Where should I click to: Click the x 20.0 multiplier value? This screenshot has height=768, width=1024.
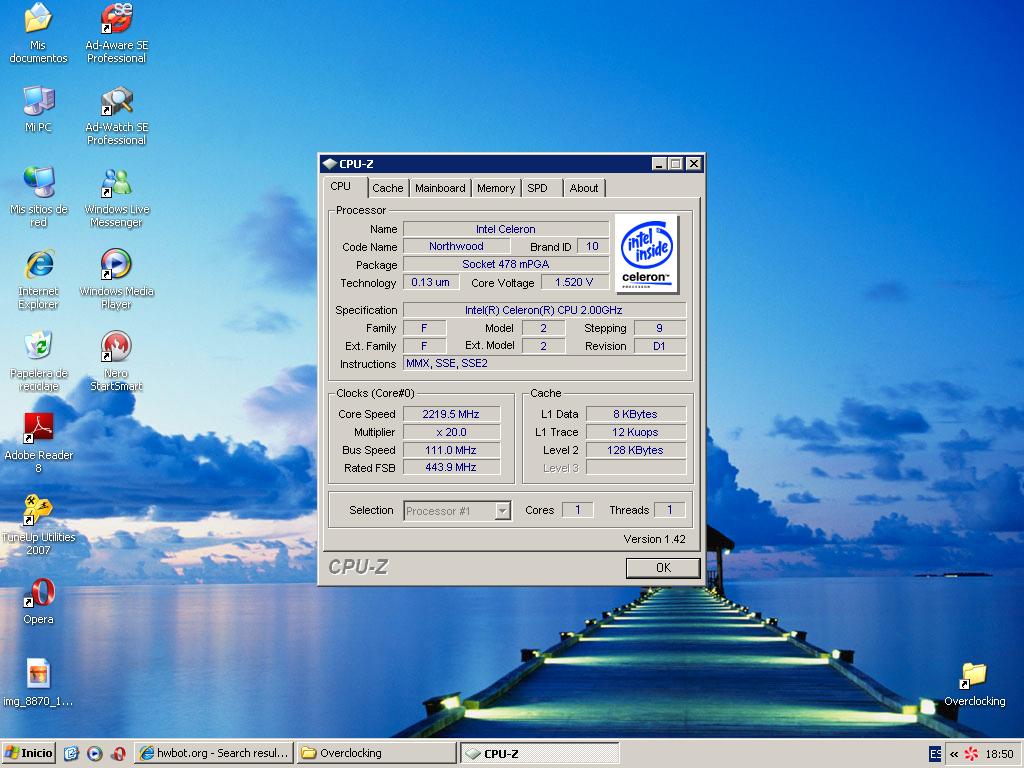(451, 432)
